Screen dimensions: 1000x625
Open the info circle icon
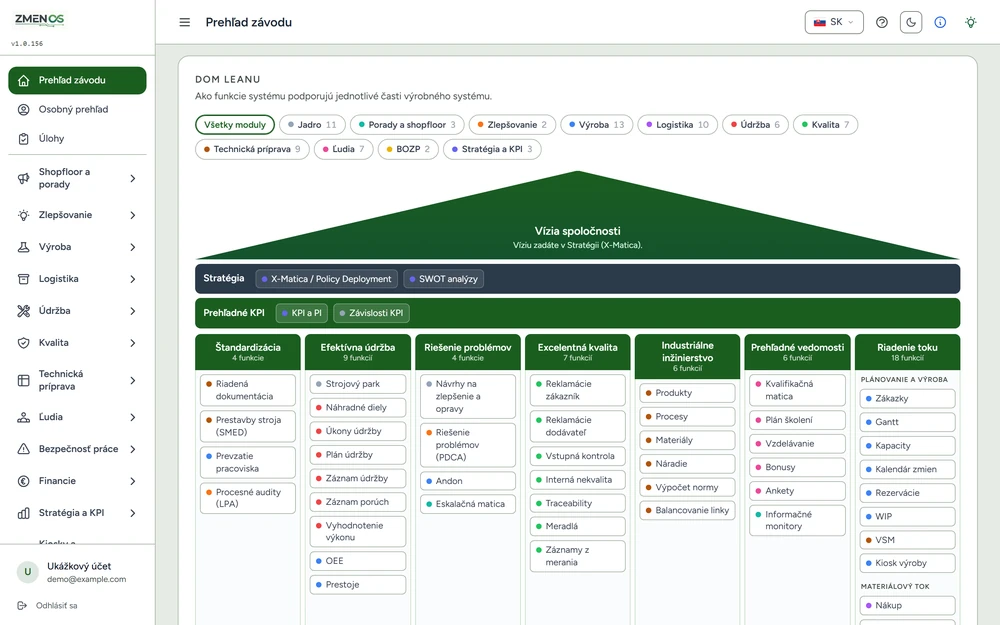pos(940,22)
